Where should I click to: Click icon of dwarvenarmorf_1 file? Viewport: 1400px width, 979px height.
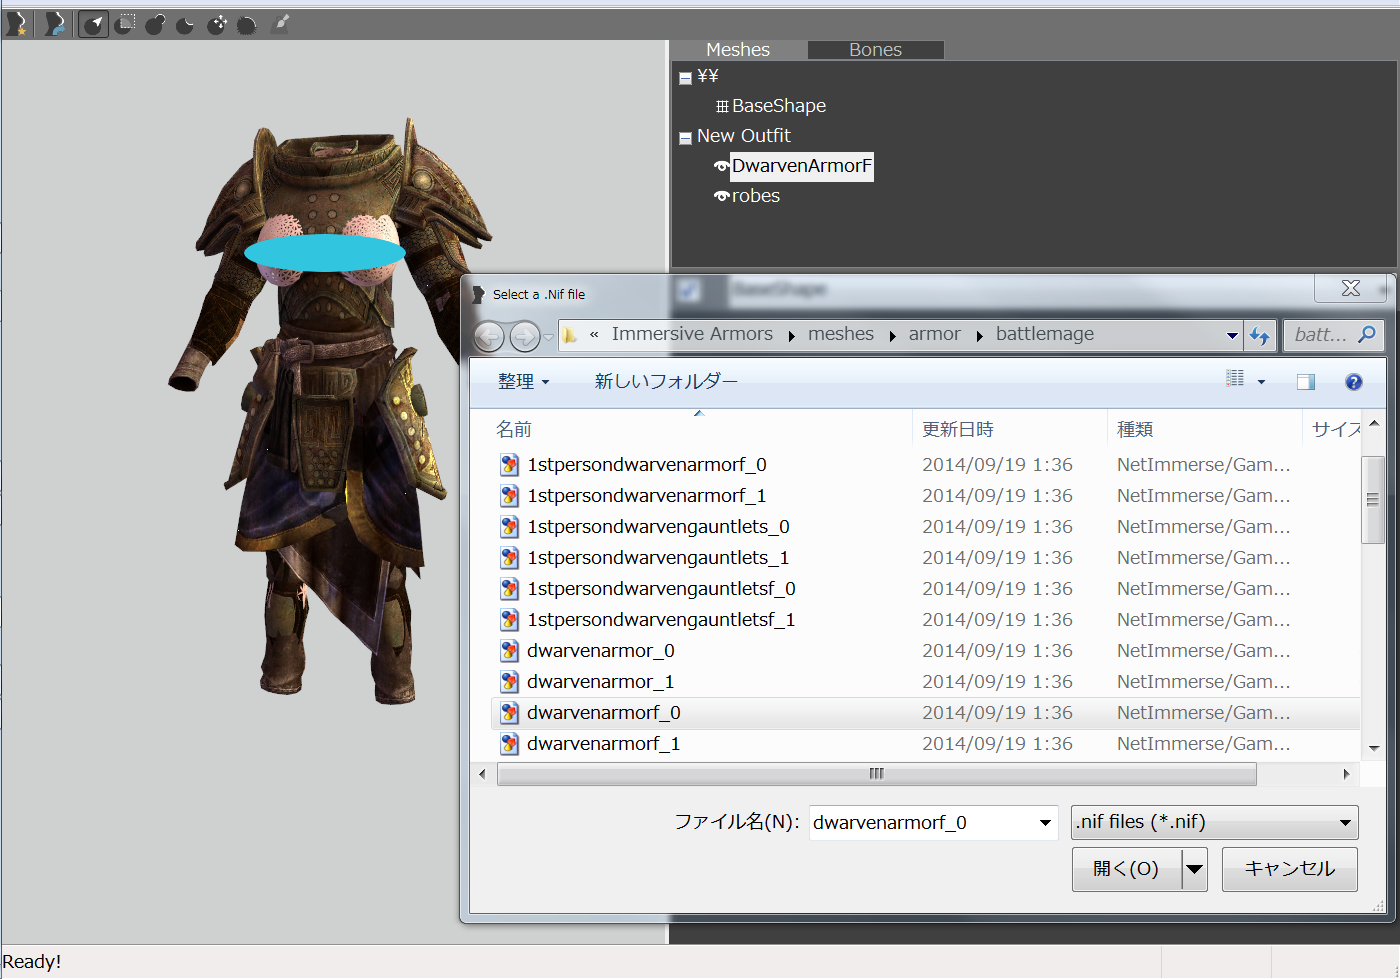tap(509, 743)
